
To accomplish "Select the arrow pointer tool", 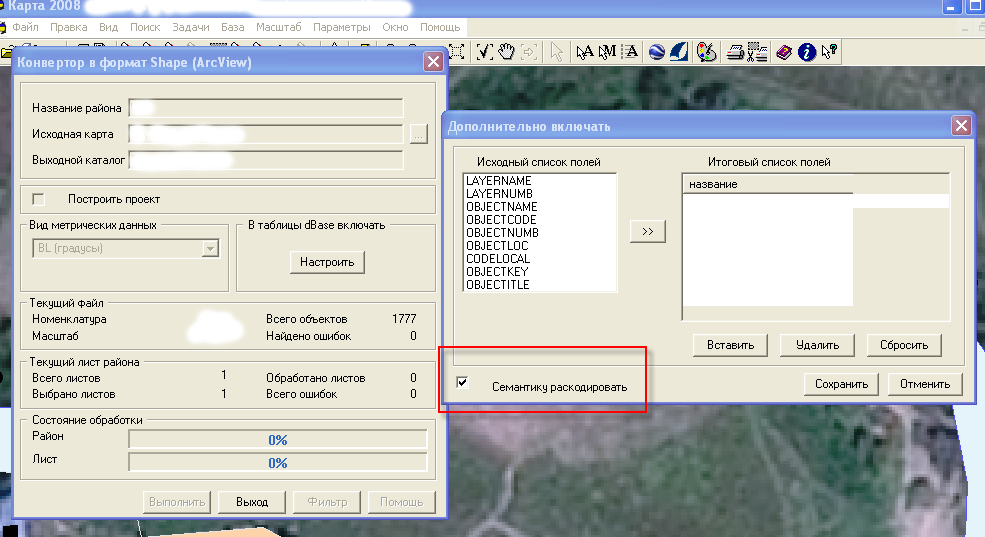I will [x=557, y=52].
